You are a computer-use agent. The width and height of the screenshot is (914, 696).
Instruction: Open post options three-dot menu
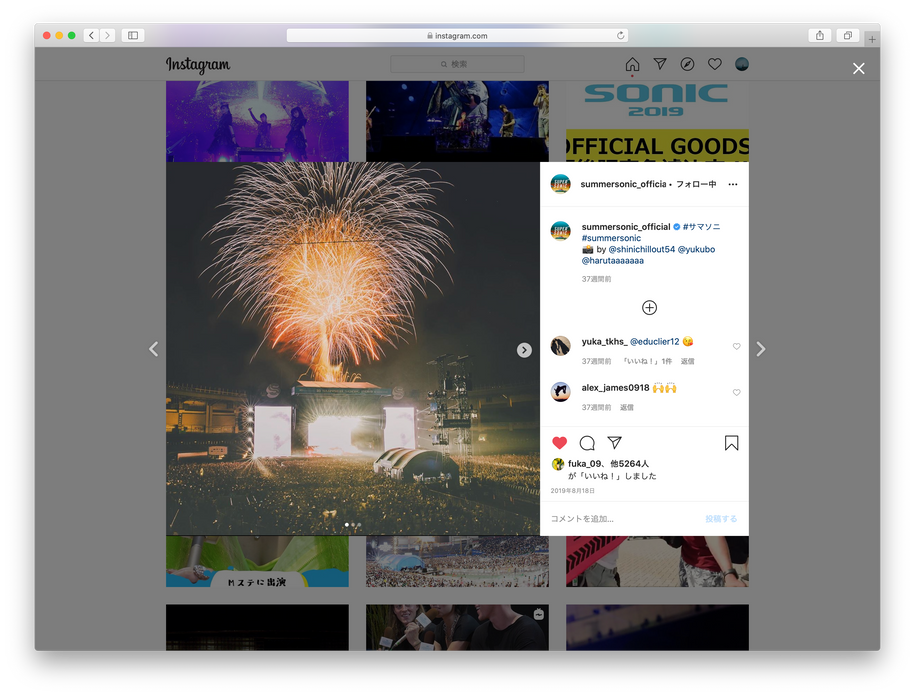pyautogui.click(x=733, y=184)
